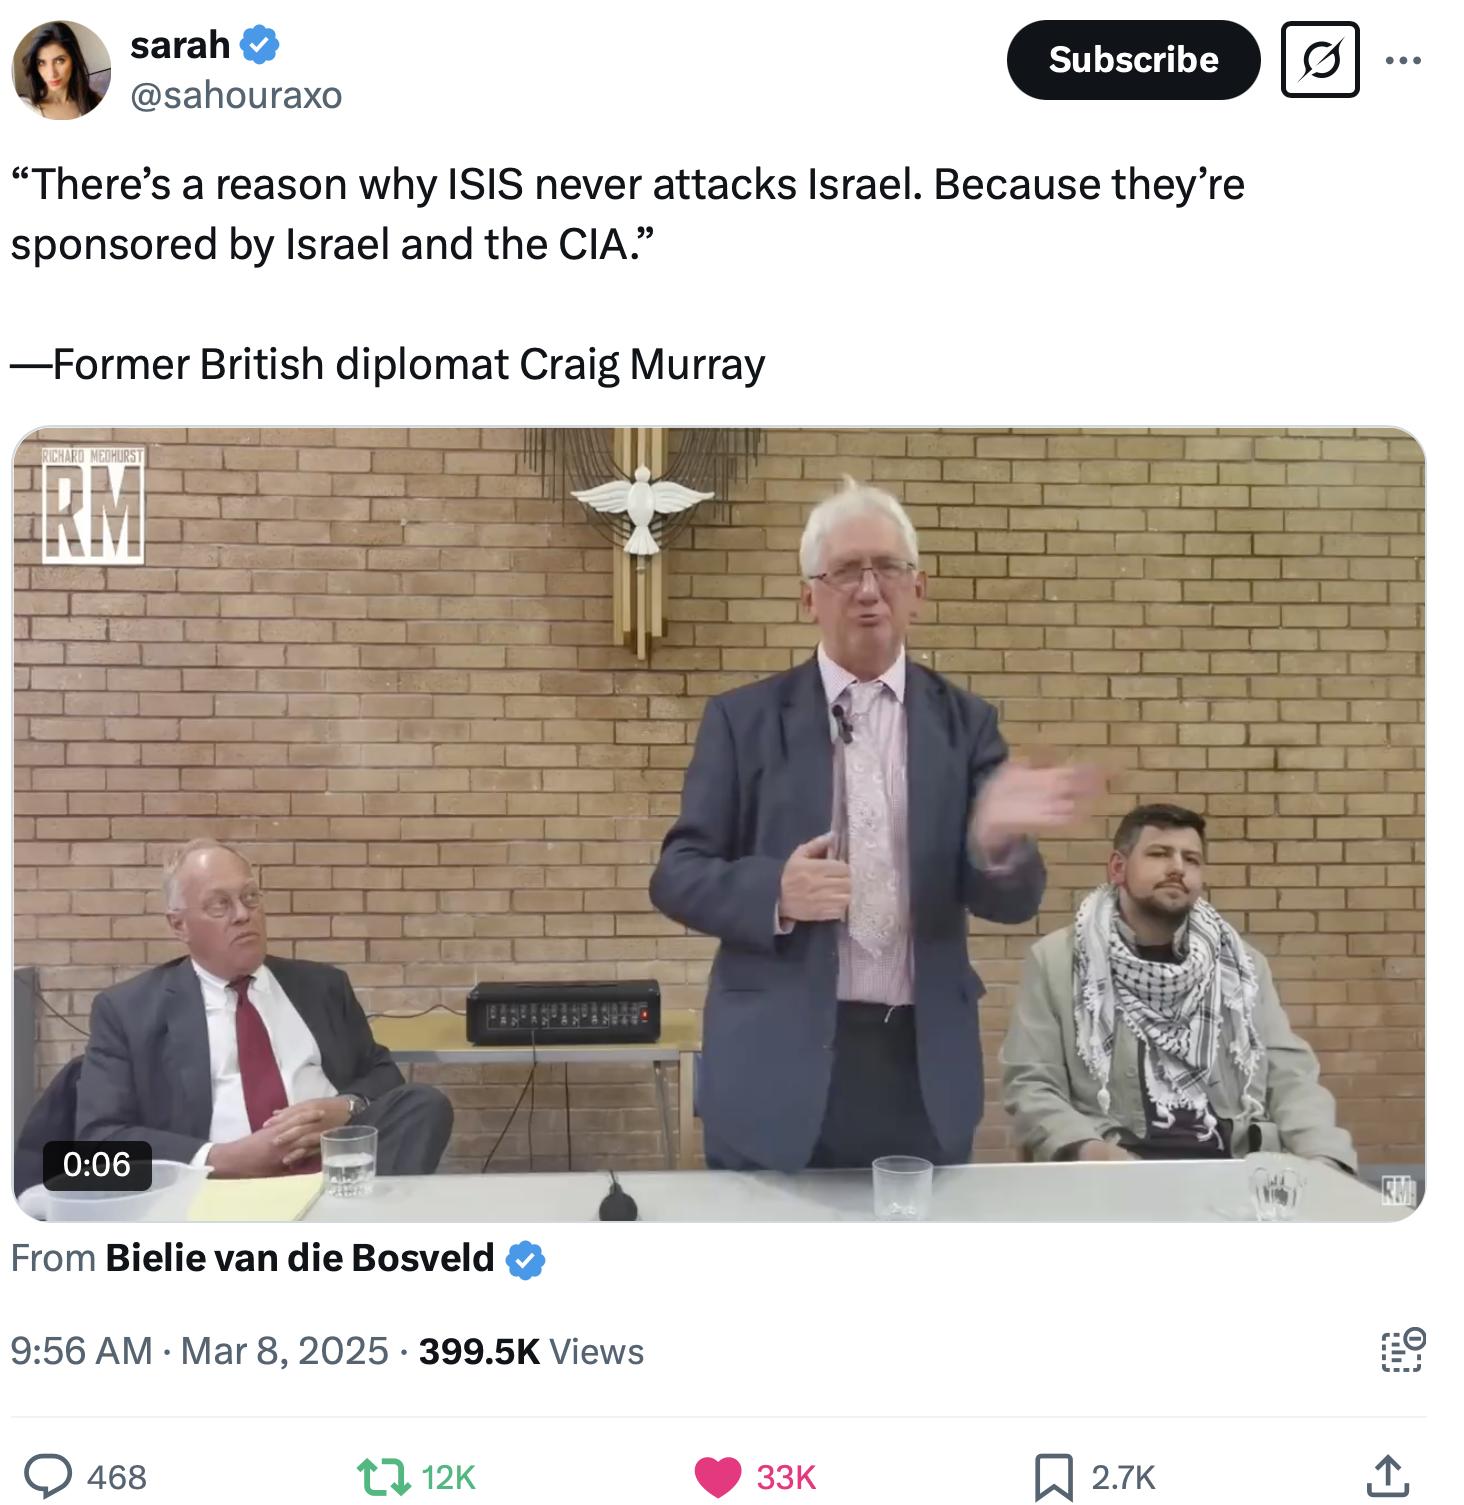Open the three-dot more options menu
This screenshot has width=1464, height=1505.
[1403, 61]
